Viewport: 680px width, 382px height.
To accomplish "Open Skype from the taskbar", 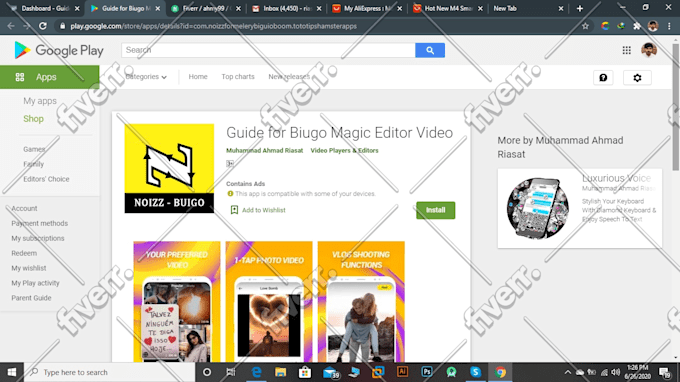I will [x=475, y=372].
